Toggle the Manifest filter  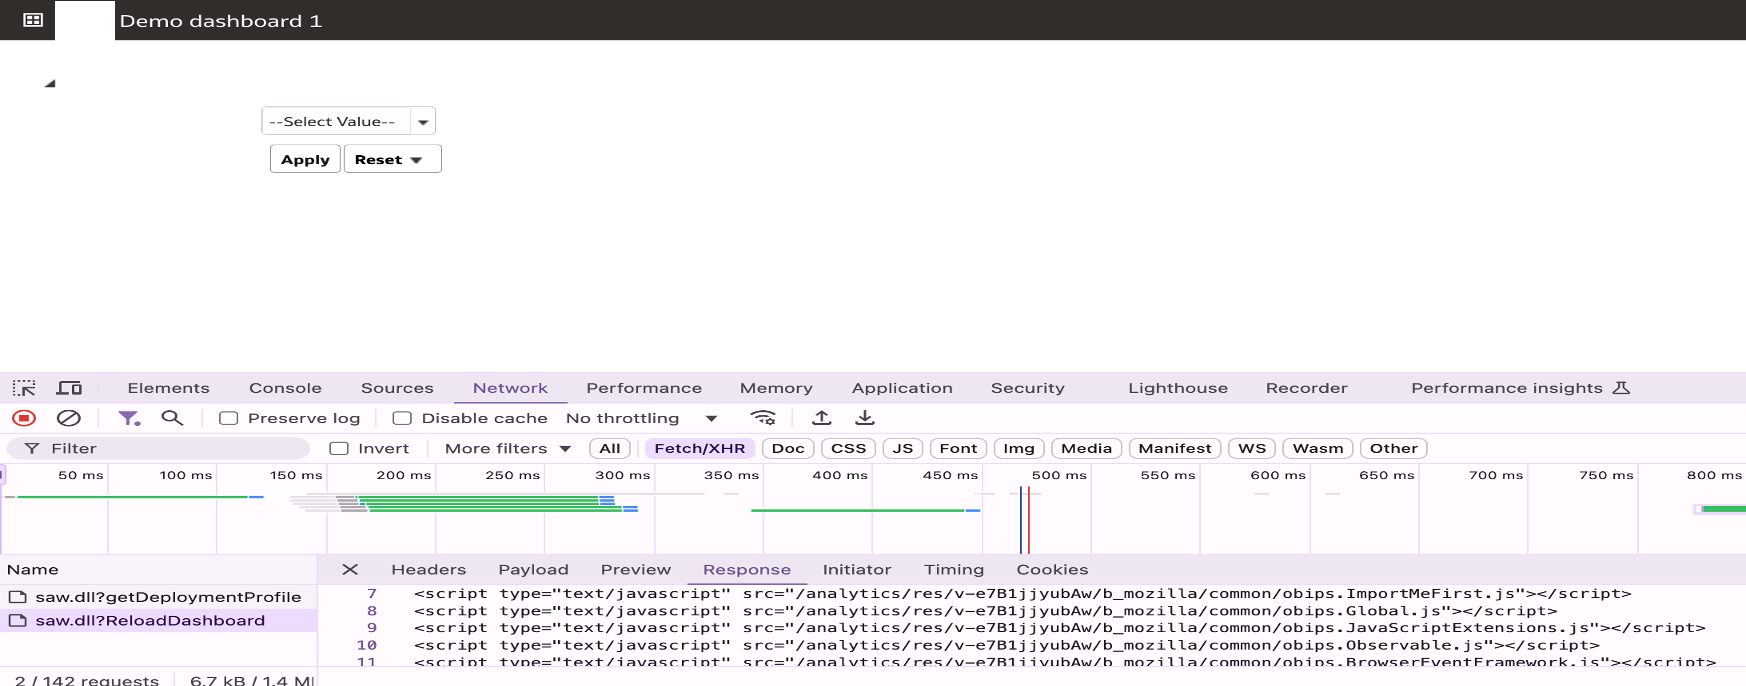(x=1175, y=448)
